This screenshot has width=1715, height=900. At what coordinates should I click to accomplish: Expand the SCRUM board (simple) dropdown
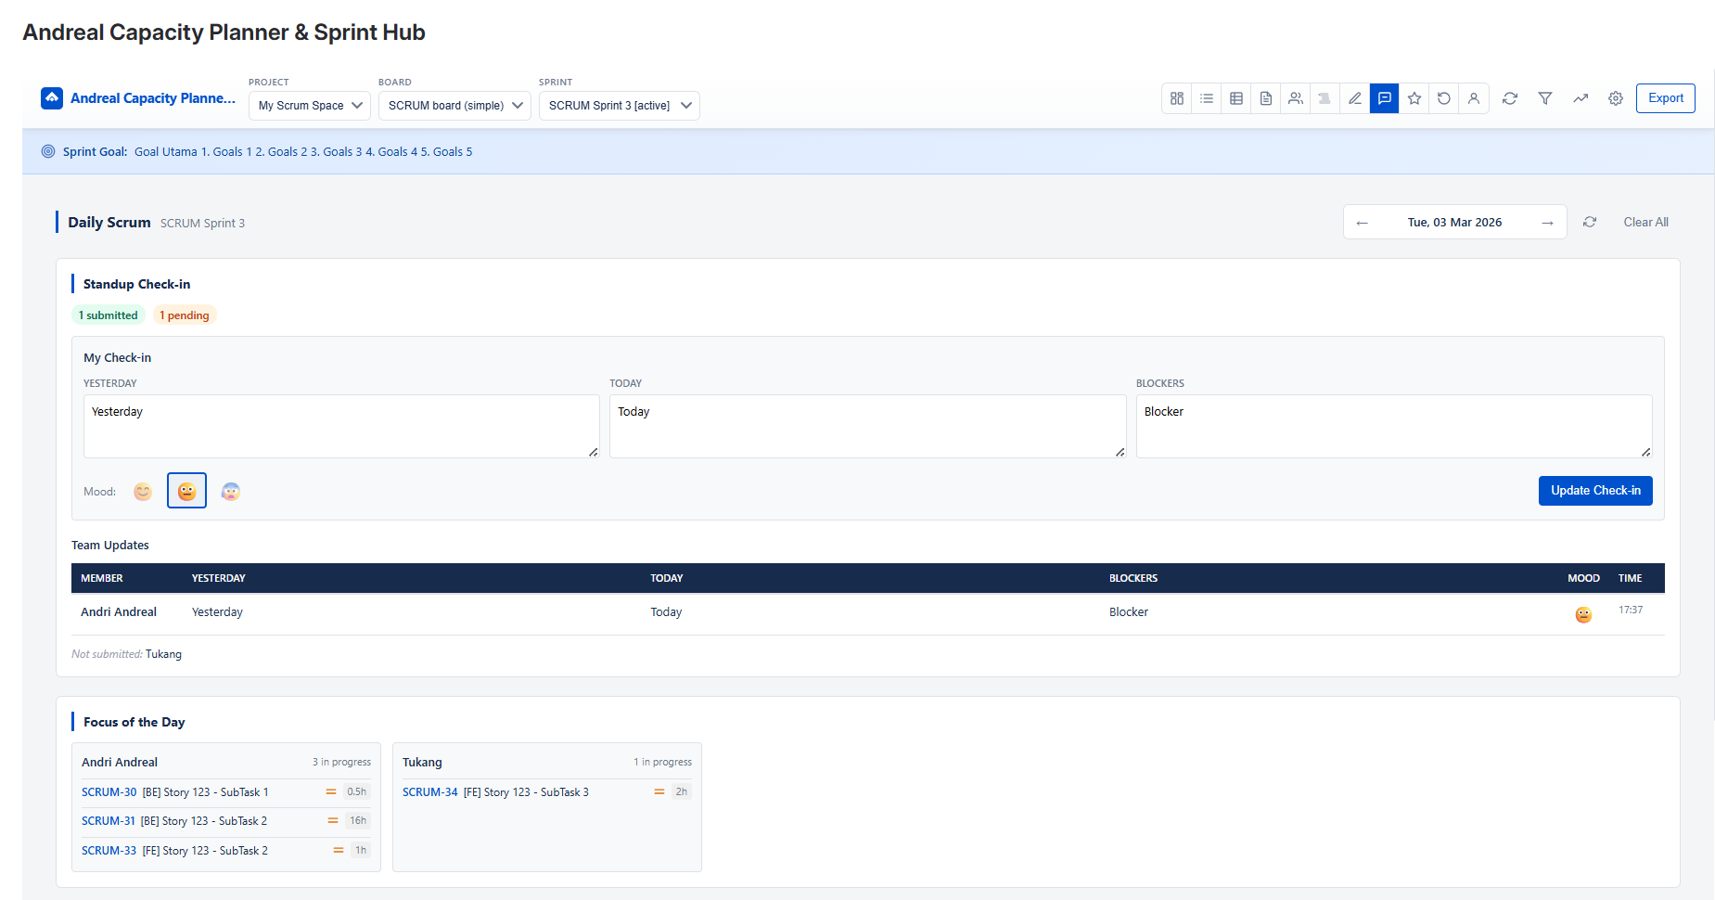point(454,105)
